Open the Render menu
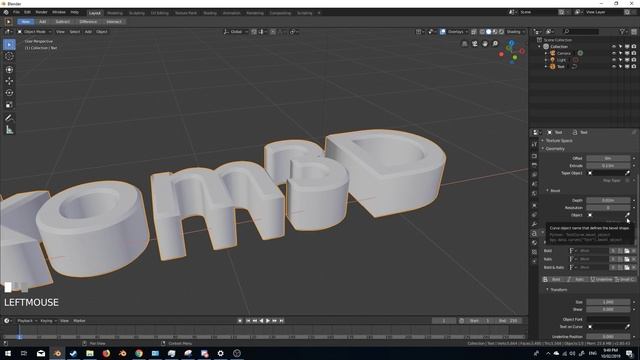Viewport: 640px width, 360px height. click(x=41, y=13)
